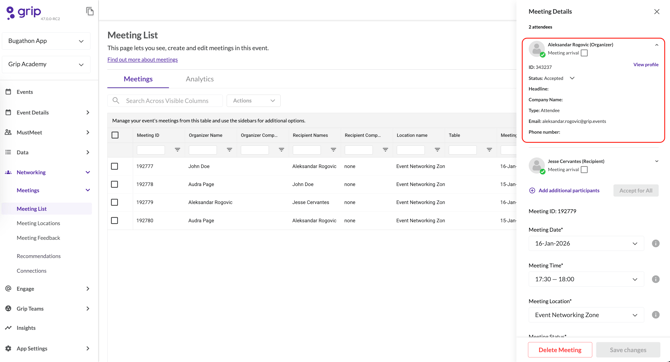Click the Organizer Name filter input
This screenshot has width=670, height=362.
203,150
